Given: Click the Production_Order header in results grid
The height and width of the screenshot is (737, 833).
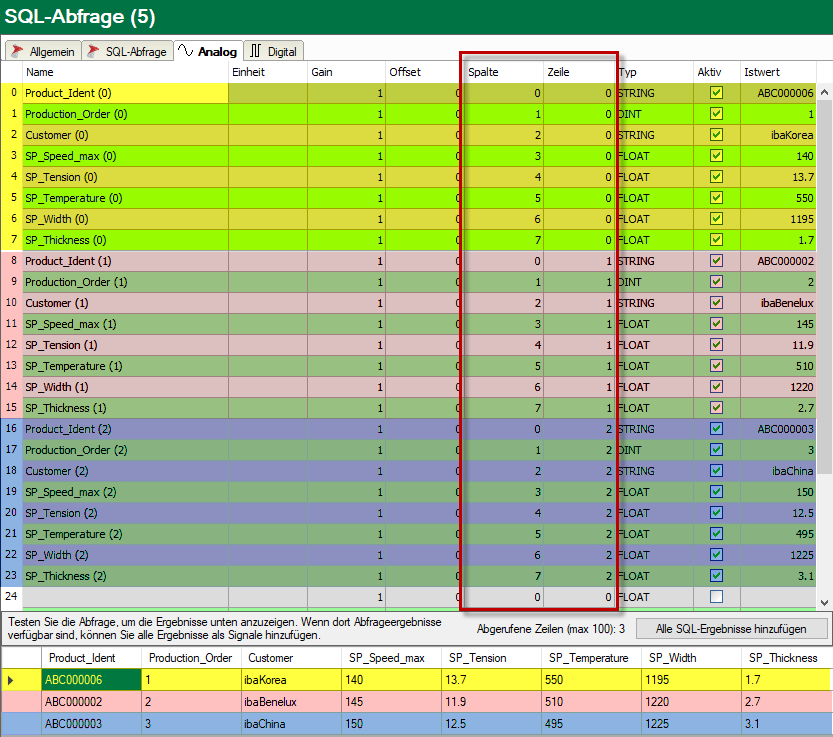Looking at the screenshot, I should 191,658.
